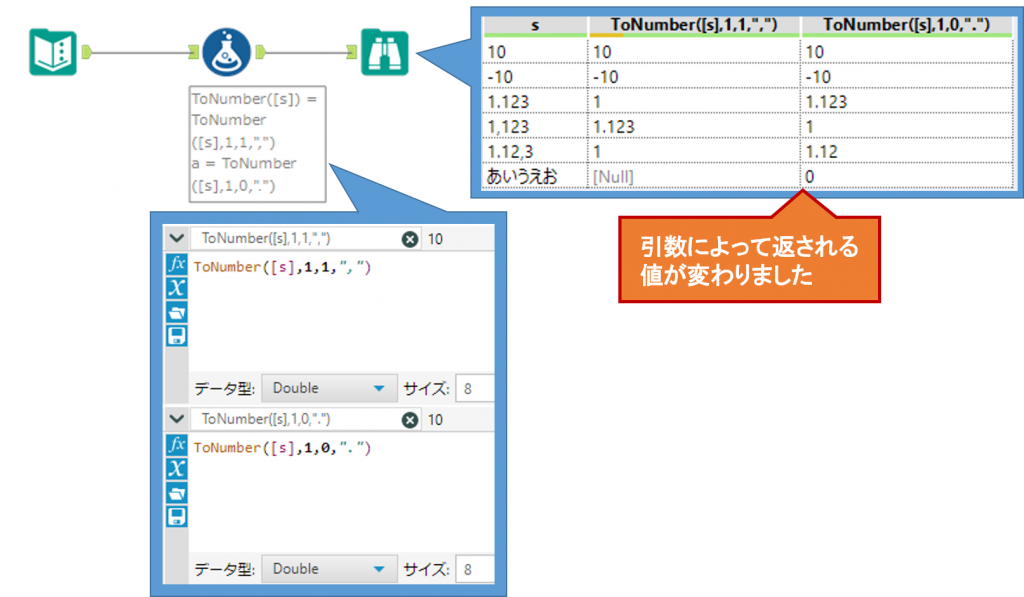Open X columns and constants for first expression

click(177, 289)
